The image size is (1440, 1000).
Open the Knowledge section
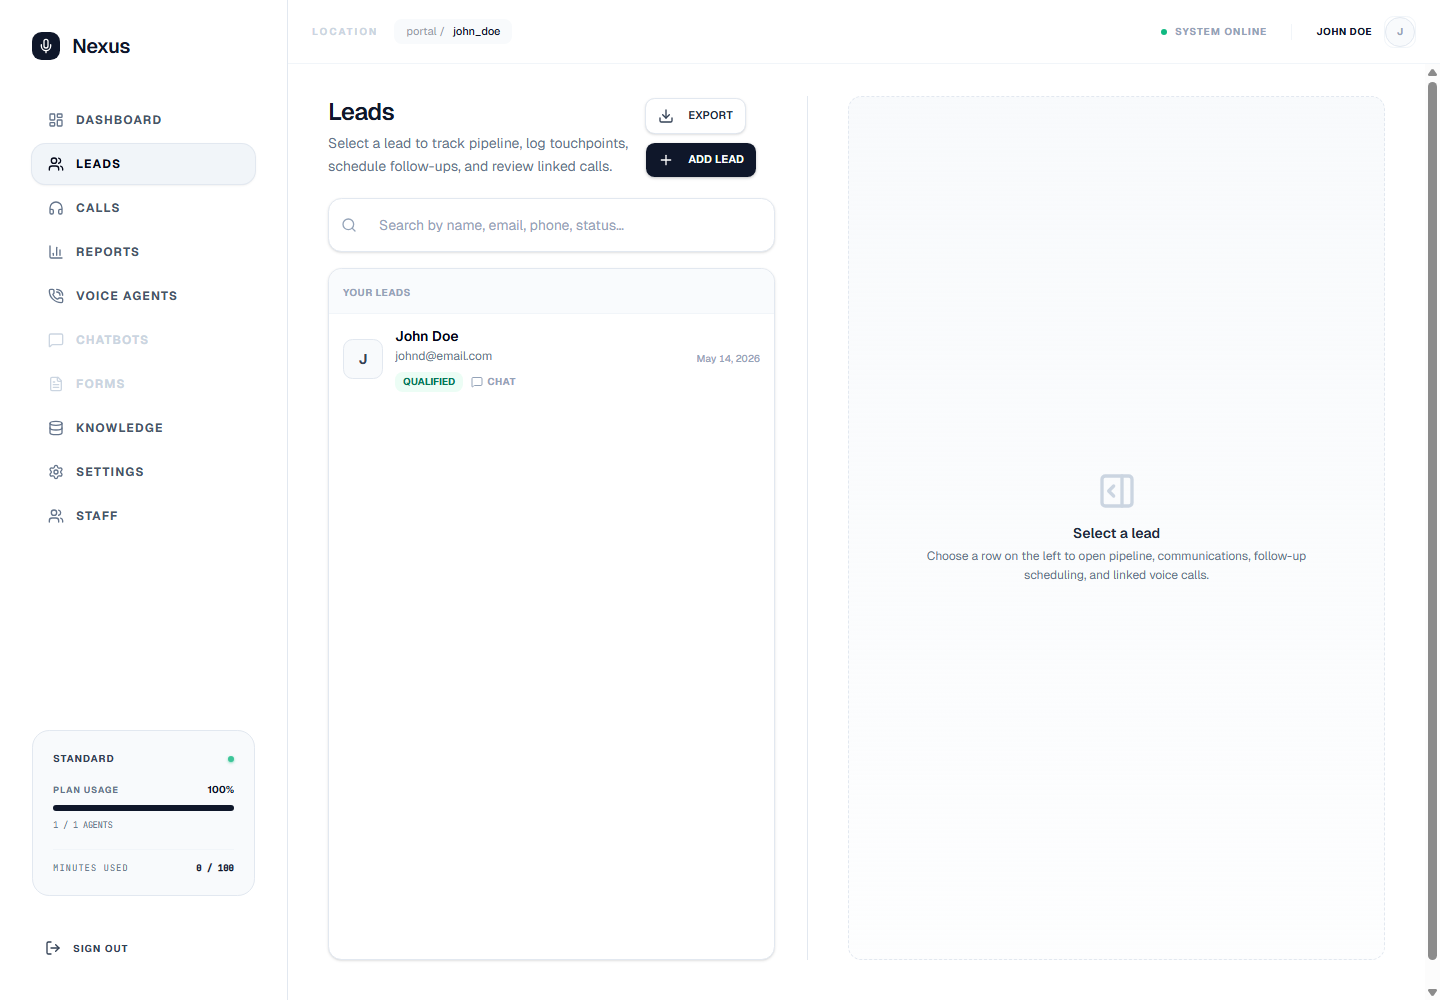(x=143, y=428)
